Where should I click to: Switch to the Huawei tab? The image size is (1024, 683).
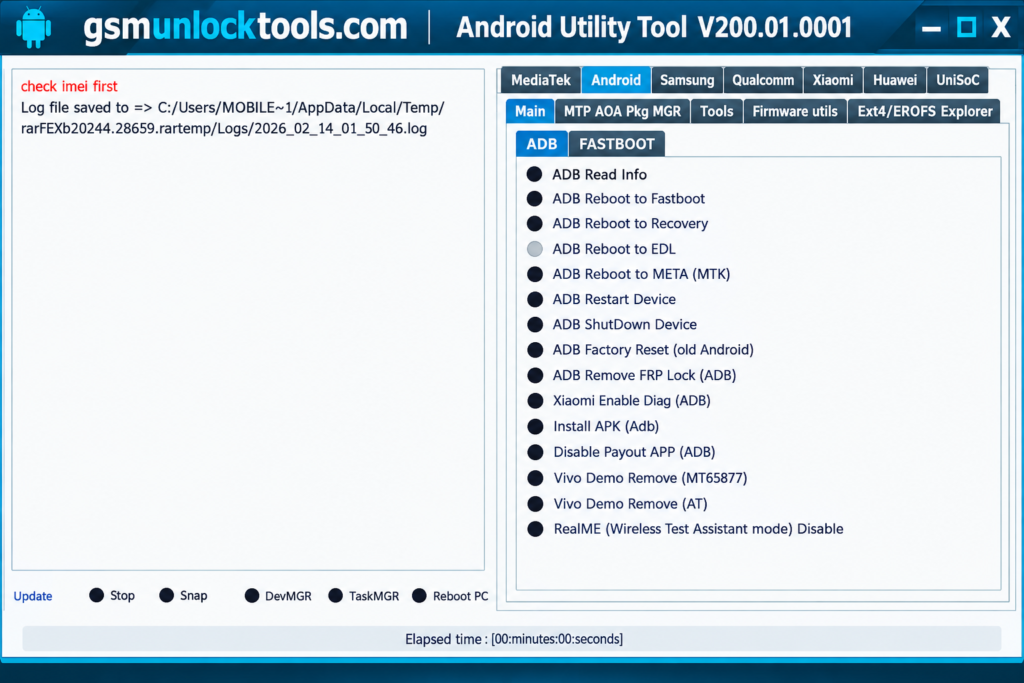(x=895, y=80)
